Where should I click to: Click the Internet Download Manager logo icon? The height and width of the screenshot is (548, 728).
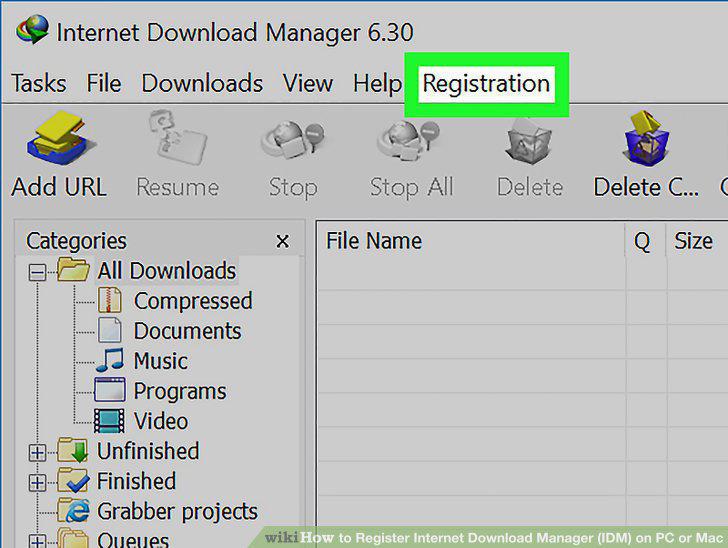pyautogui.click(x=32, y=29)
